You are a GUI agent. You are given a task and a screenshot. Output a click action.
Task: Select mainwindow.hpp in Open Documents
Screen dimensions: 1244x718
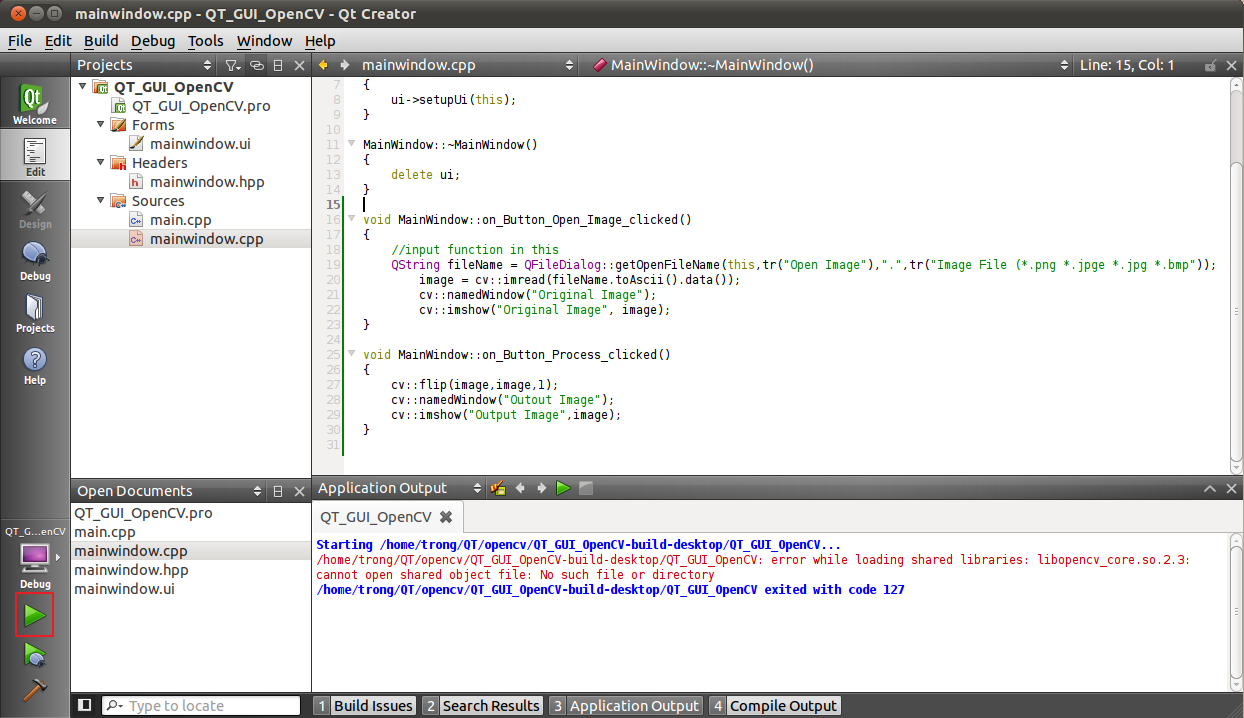[131, 570]
